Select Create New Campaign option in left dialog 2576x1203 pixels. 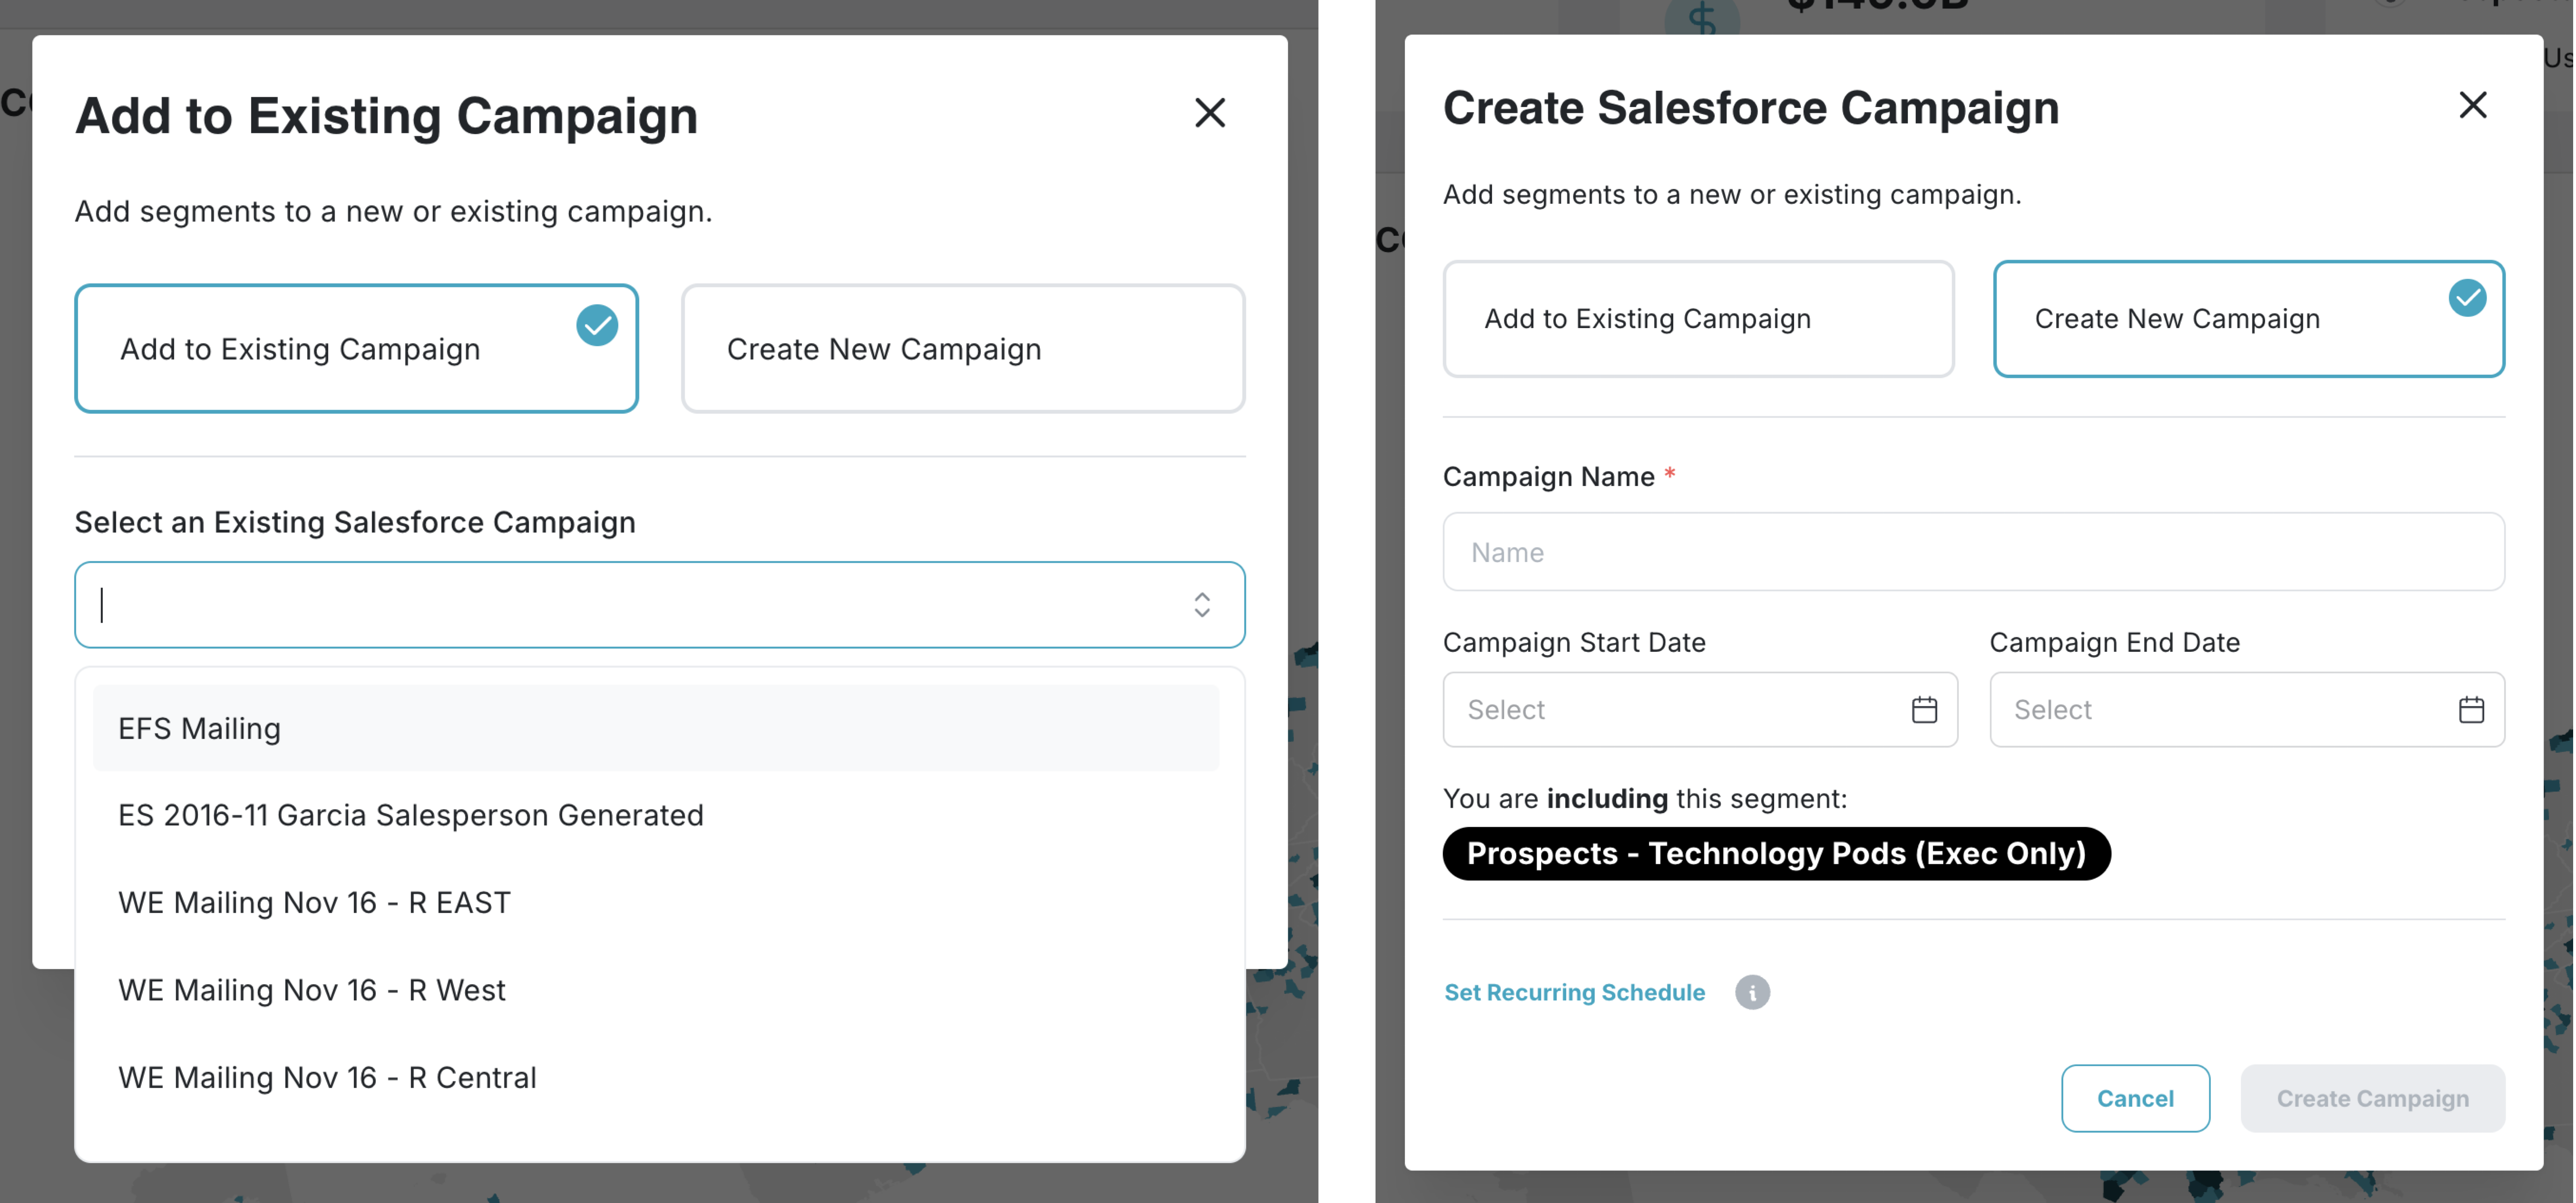pyautogui.click(x=963, y=348)
